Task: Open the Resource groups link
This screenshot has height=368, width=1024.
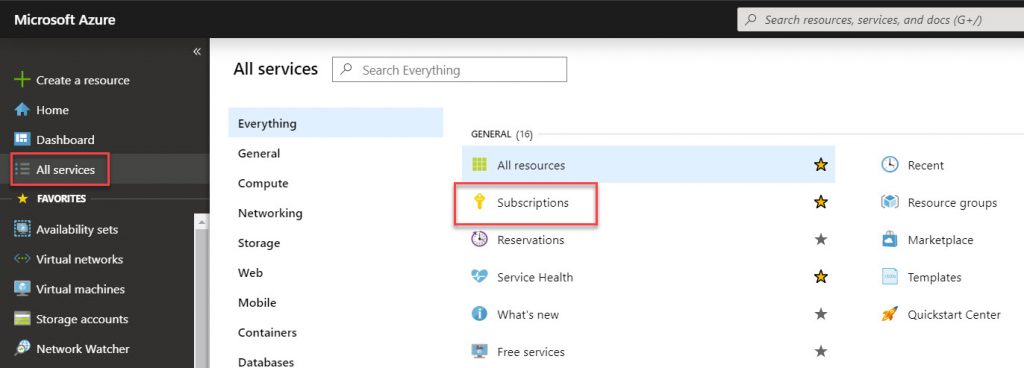Action: coord(952,203)
